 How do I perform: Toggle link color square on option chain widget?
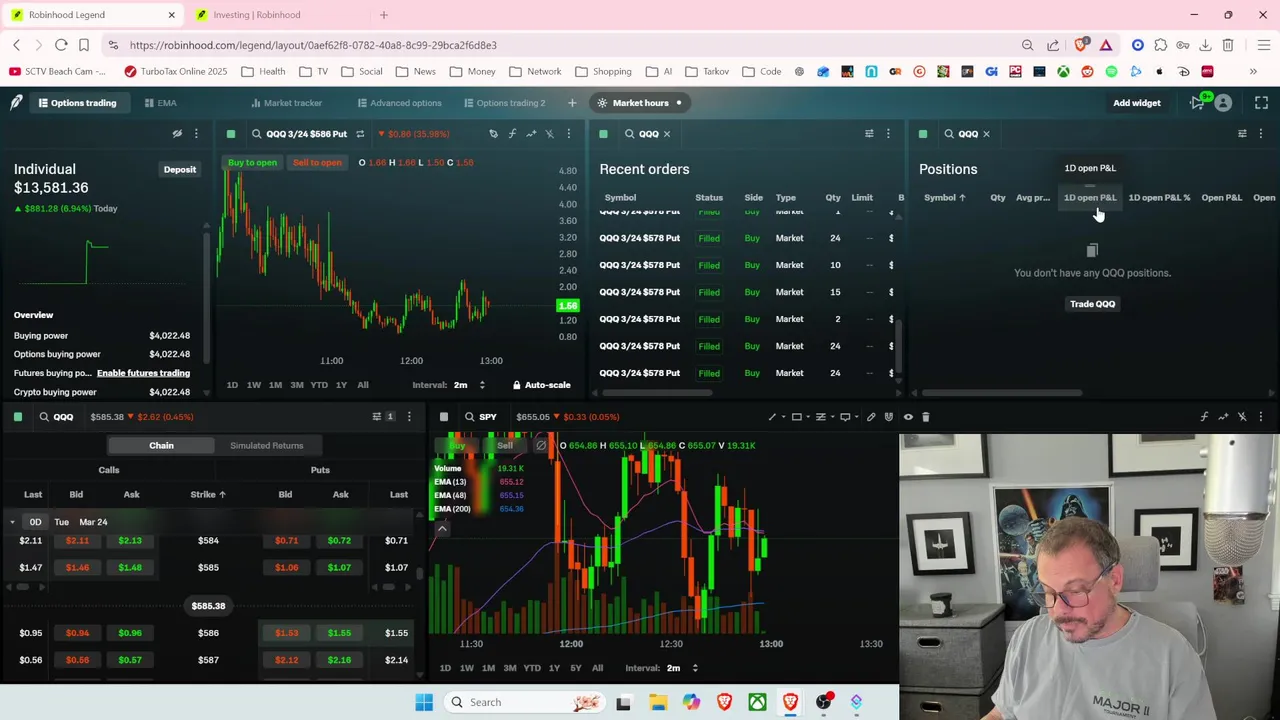pyautogui.click(x=18, y=417)
